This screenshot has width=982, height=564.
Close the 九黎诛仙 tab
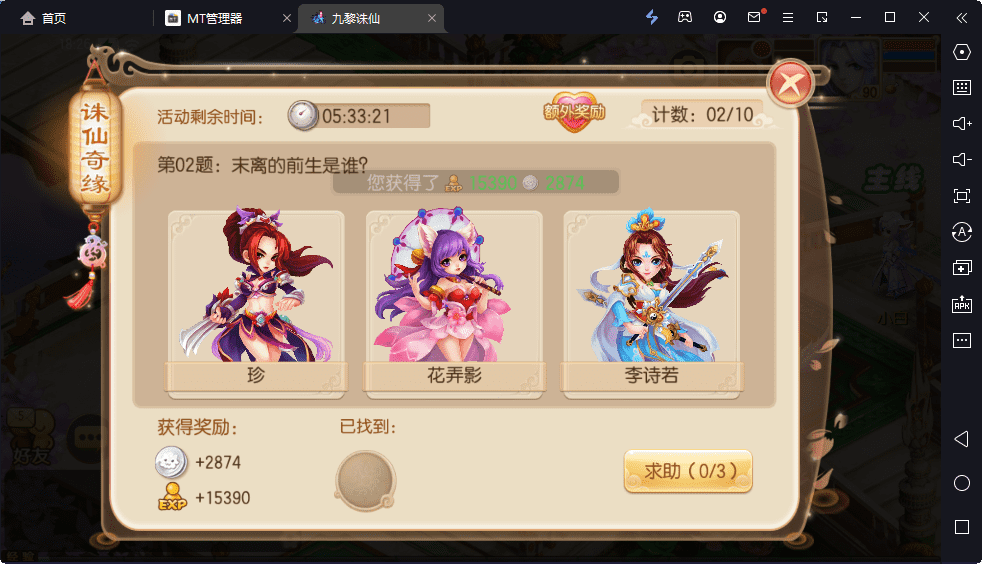pos(432,18)
